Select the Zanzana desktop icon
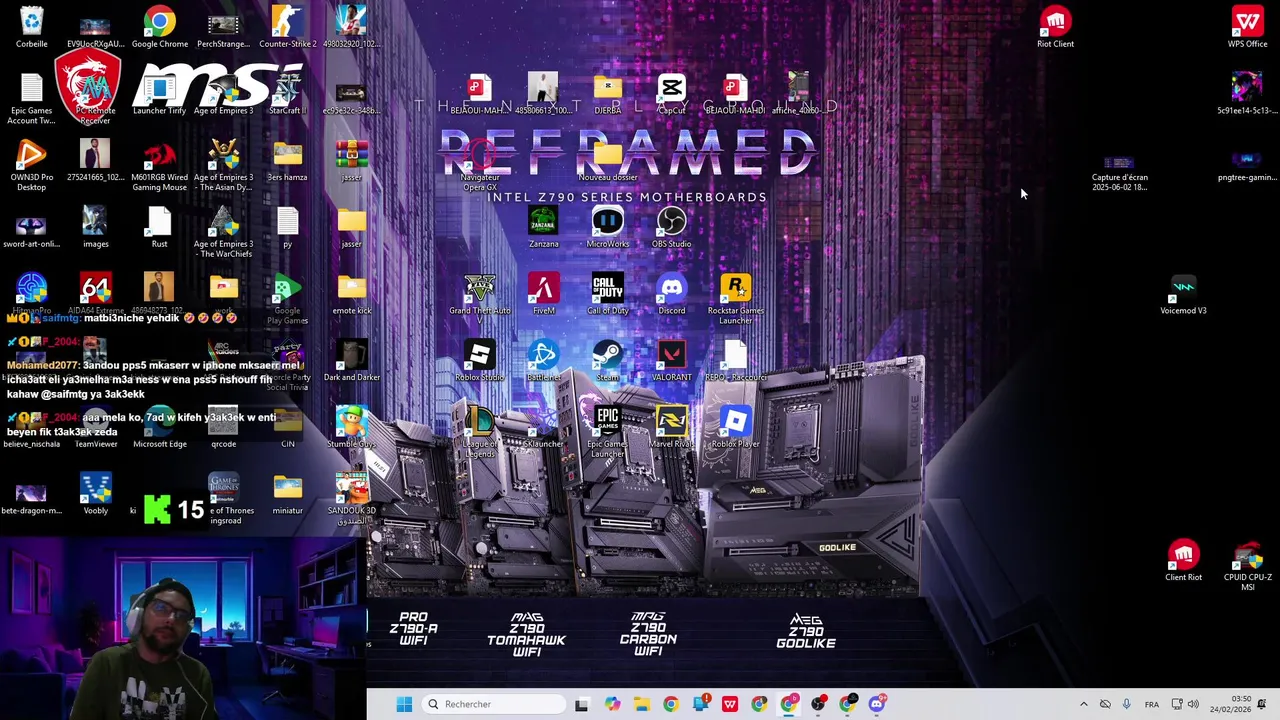1280x720 pixels. tap(543, 227)
